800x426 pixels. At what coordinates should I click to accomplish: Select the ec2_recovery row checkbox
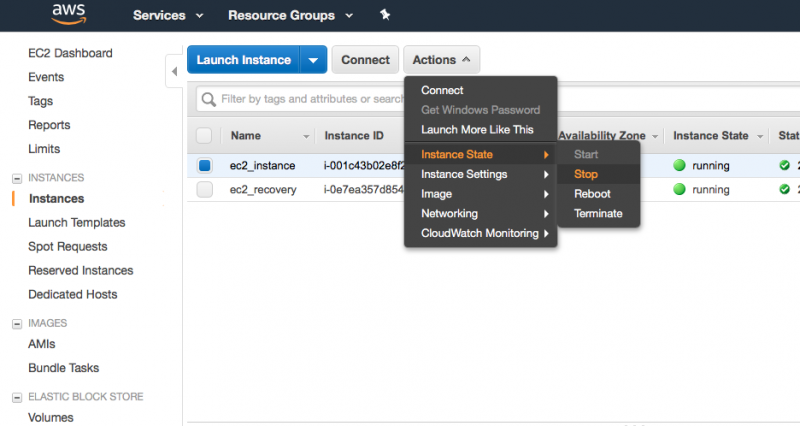tap(205, 189)
